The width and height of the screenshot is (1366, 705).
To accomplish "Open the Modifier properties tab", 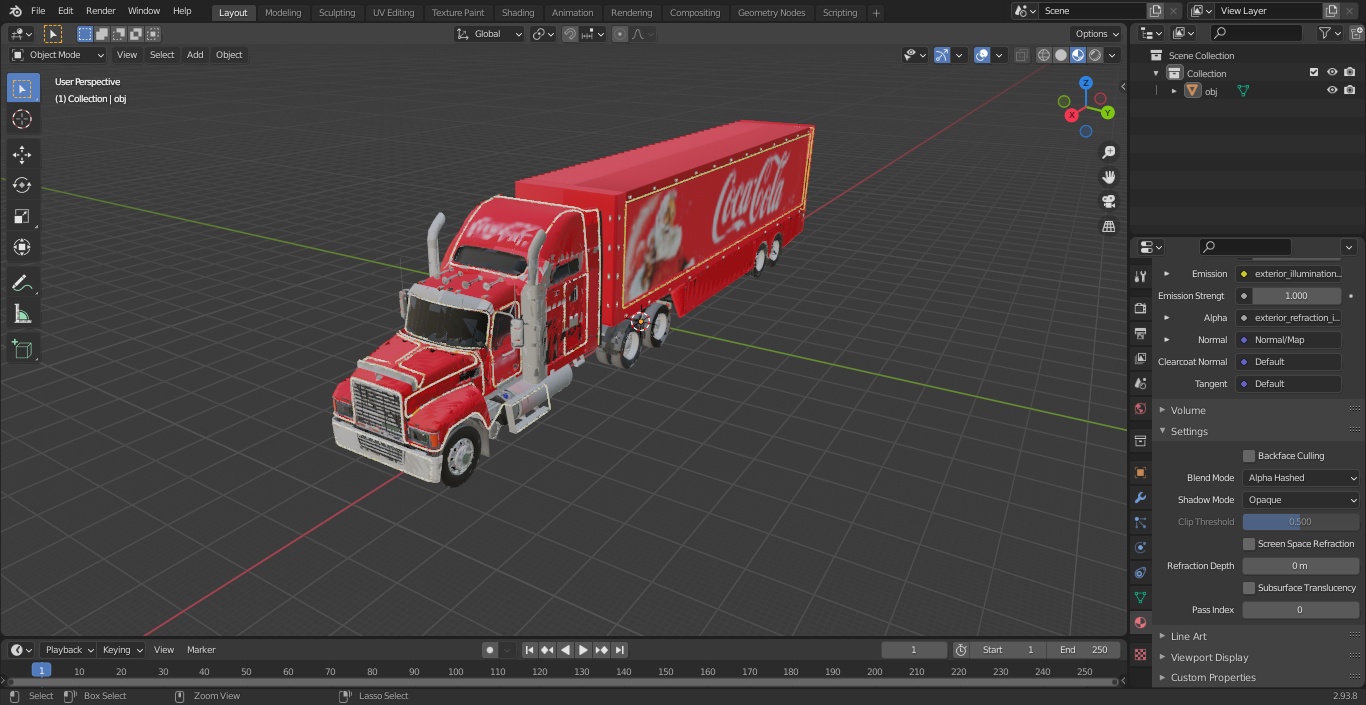I will coord(1140,497).
